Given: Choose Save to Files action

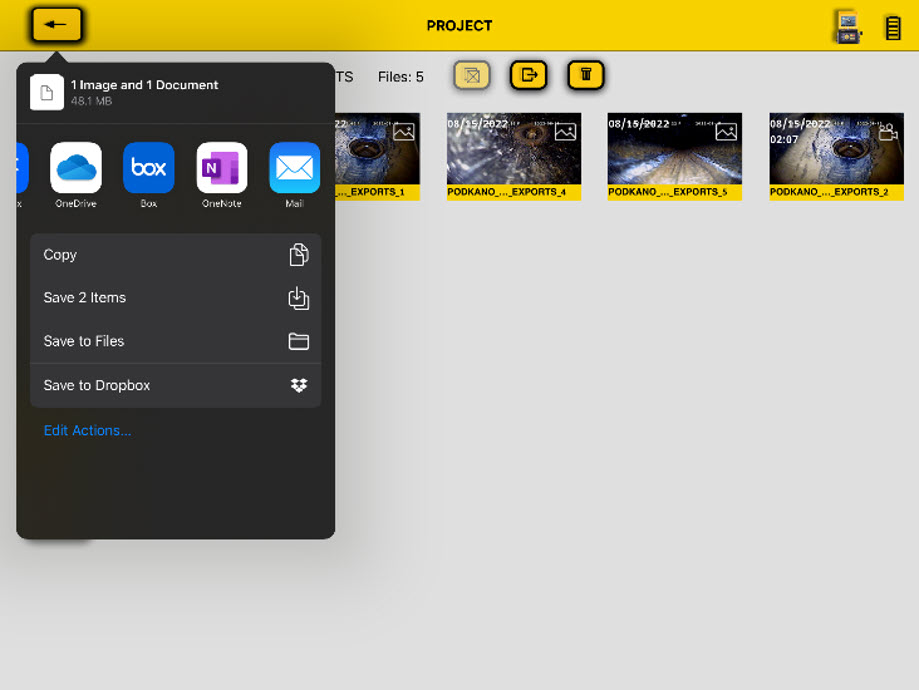Looking at the screenshot, I should (175, 341).
